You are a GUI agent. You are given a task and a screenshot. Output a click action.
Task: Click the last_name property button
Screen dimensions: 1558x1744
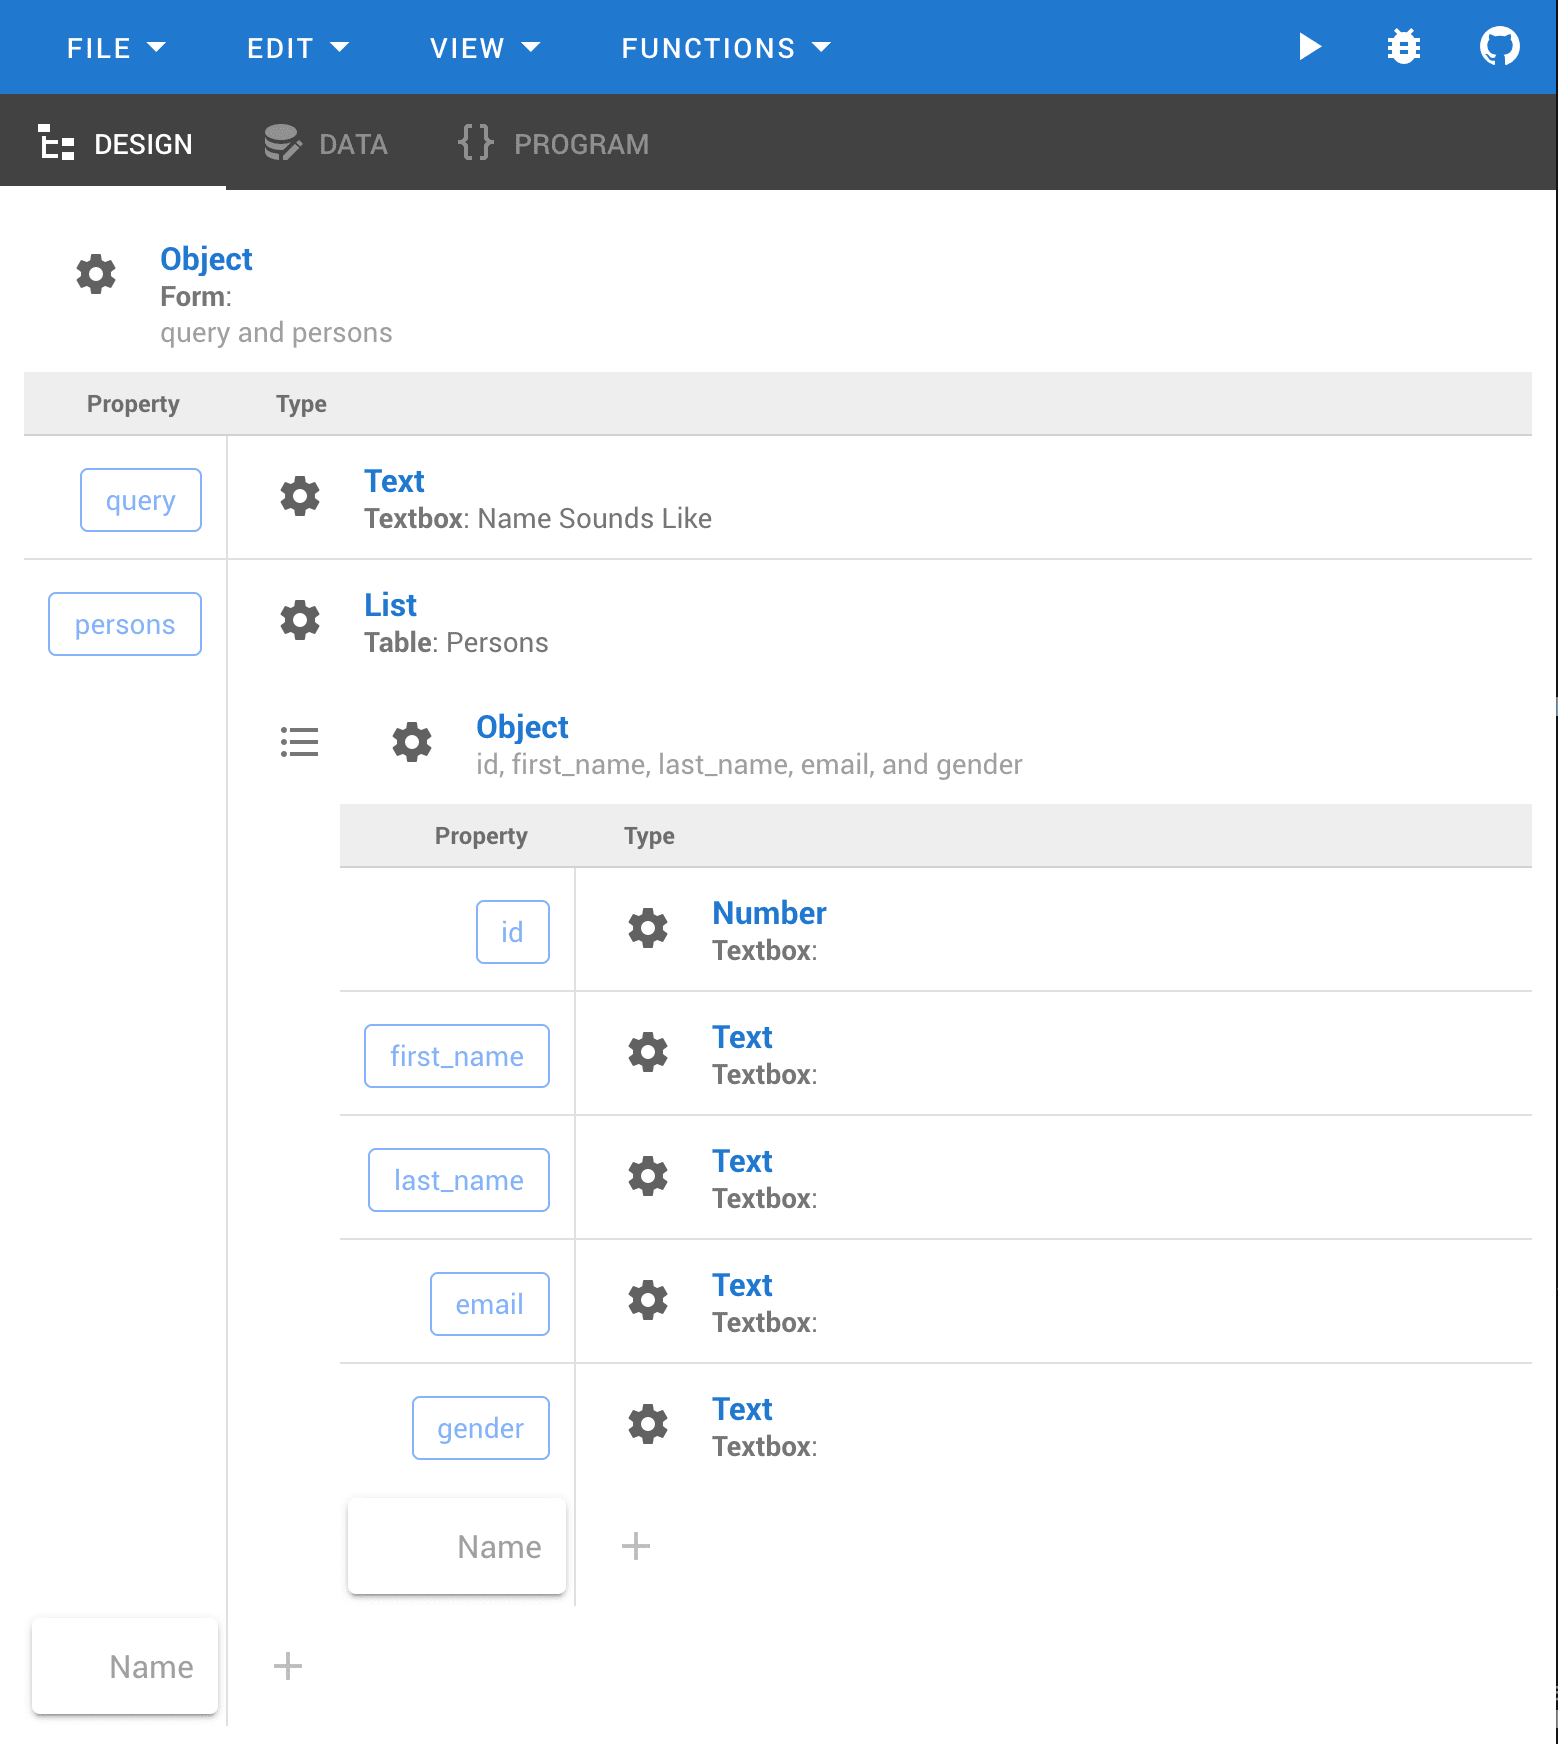point(459,1180)
